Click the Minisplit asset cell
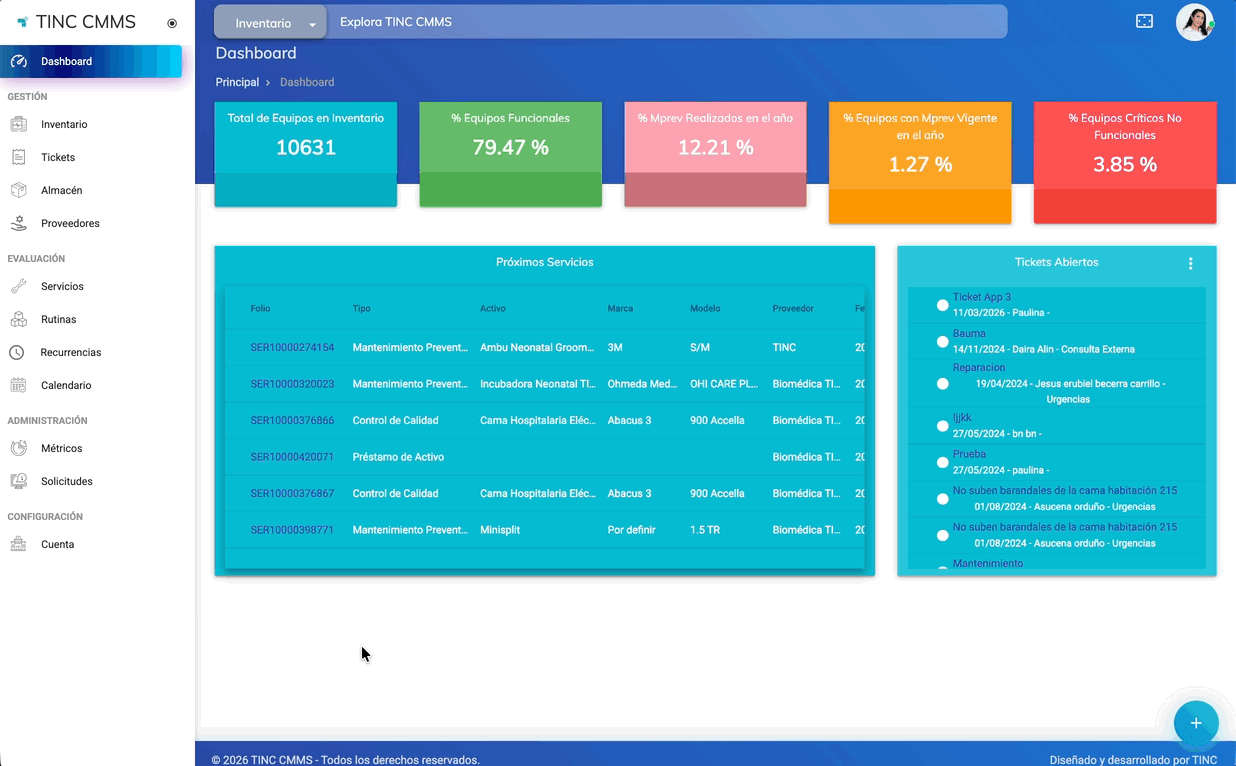The image size is (1236, 766). coord(501,530)
